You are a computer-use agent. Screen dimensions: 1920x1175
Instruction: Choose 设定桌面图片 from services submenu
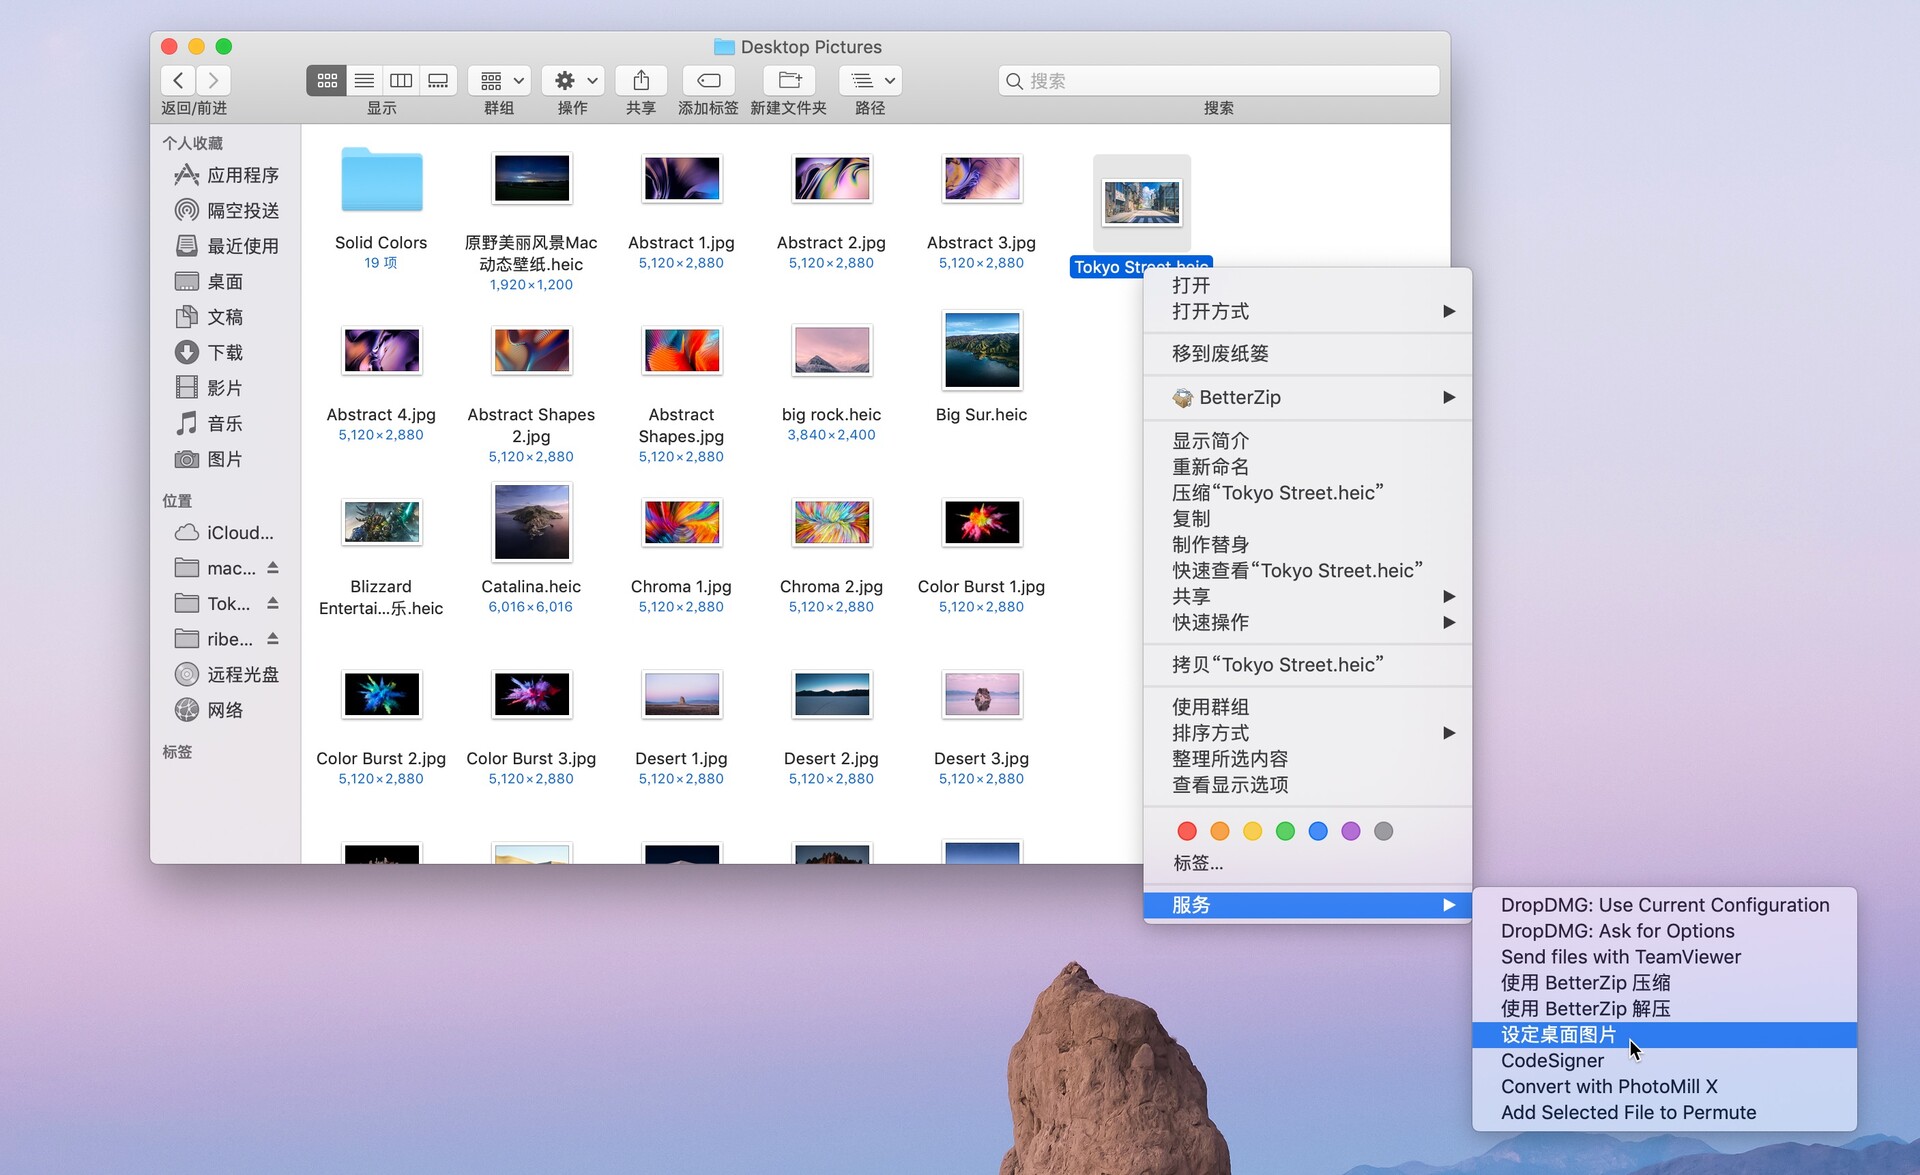coord(1558,1035)
